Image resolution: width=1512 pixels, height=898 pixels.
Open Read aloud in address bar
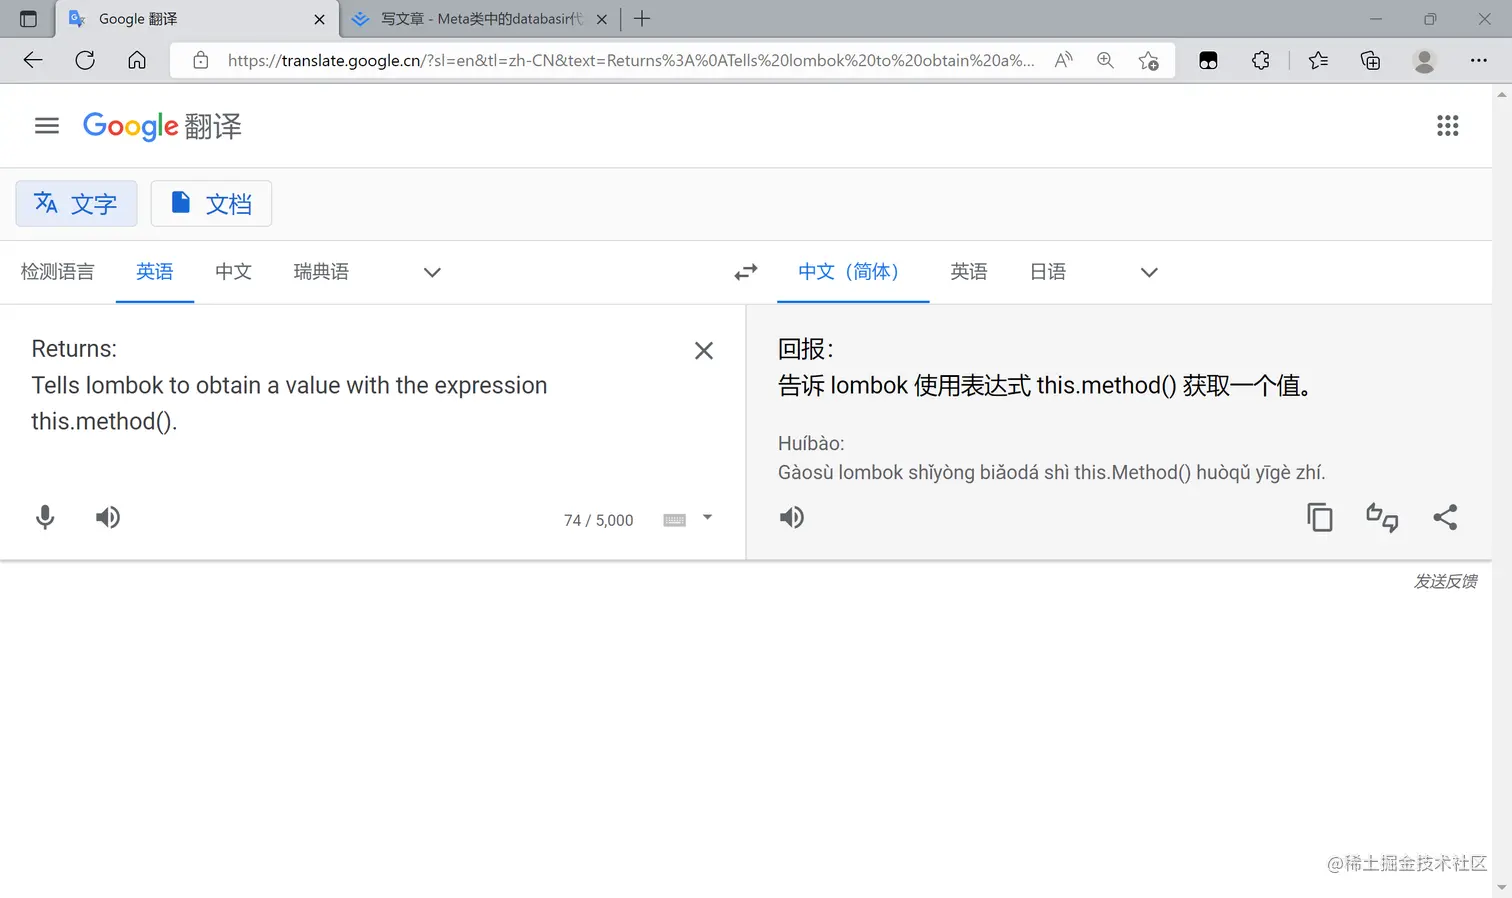[x=1064, y=60]
